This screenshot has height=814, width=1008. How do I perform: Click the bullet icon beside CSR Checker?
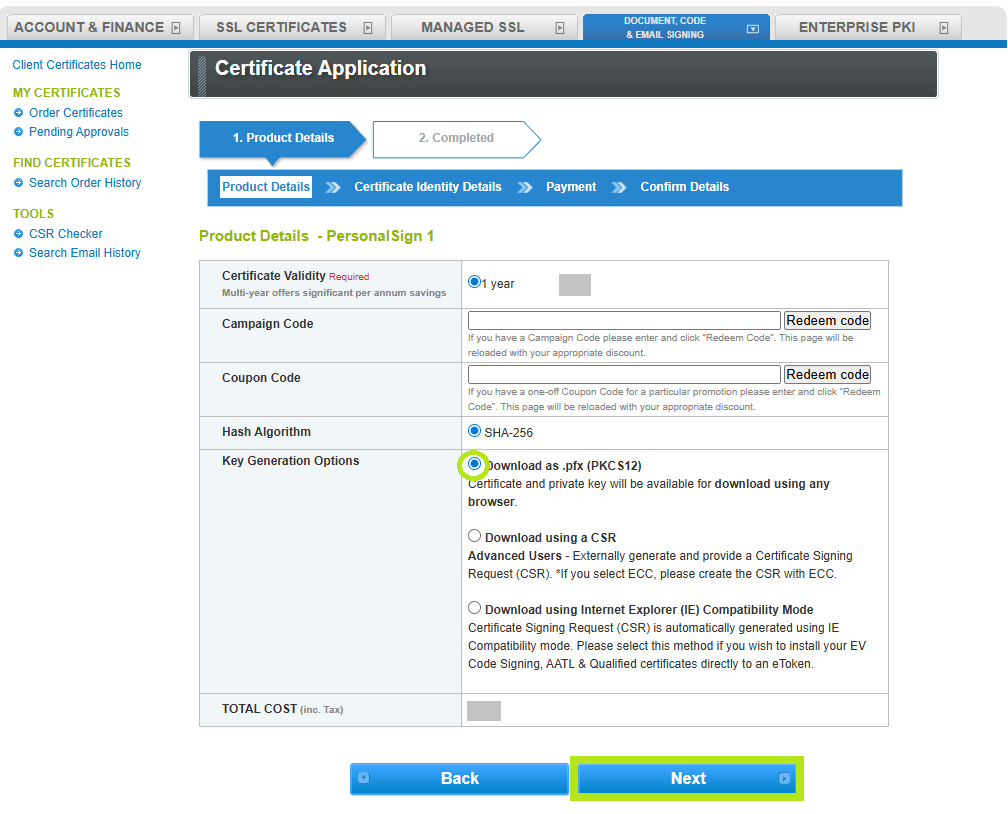(x=18, y=234)
